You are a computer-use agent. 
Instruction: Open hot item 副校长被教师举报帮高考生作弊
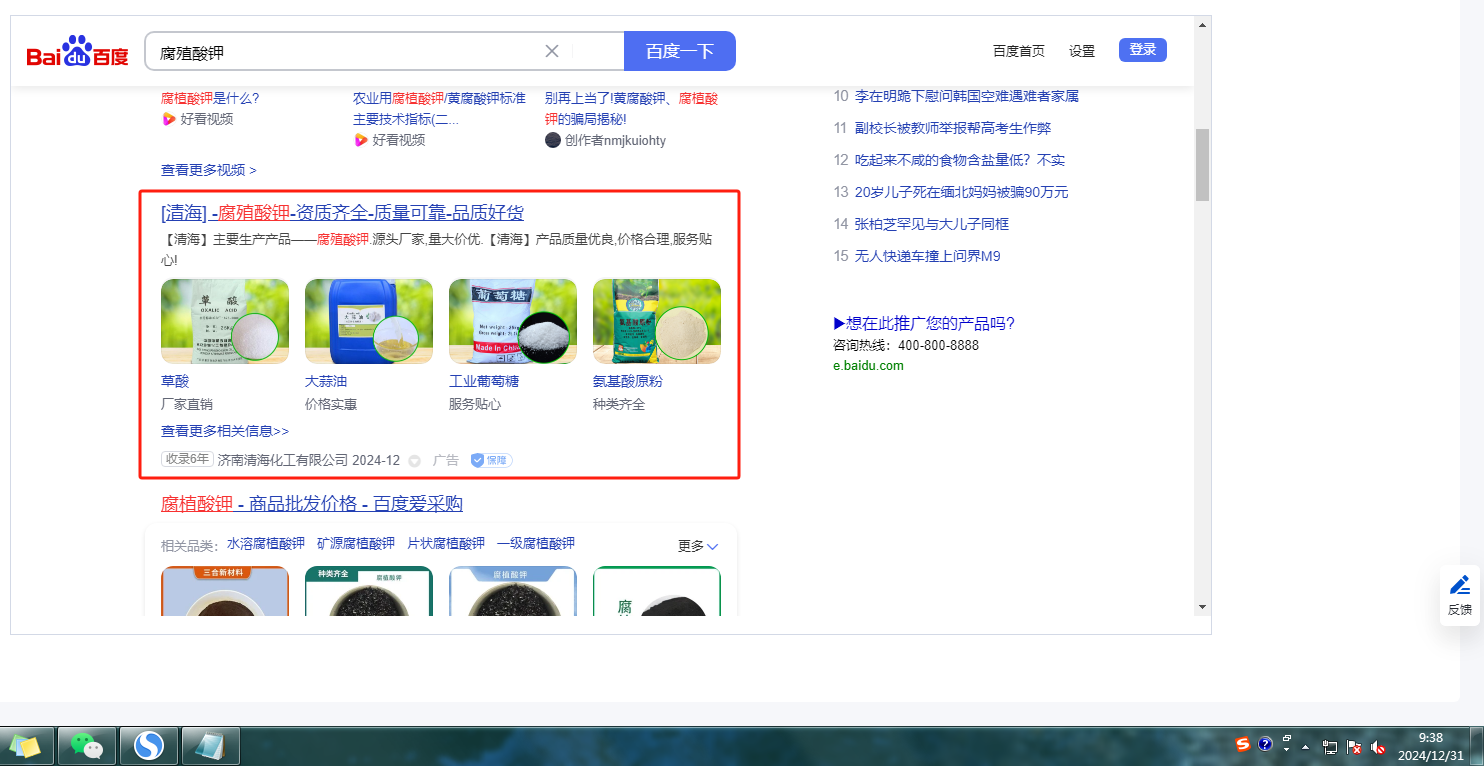[953, 128]
